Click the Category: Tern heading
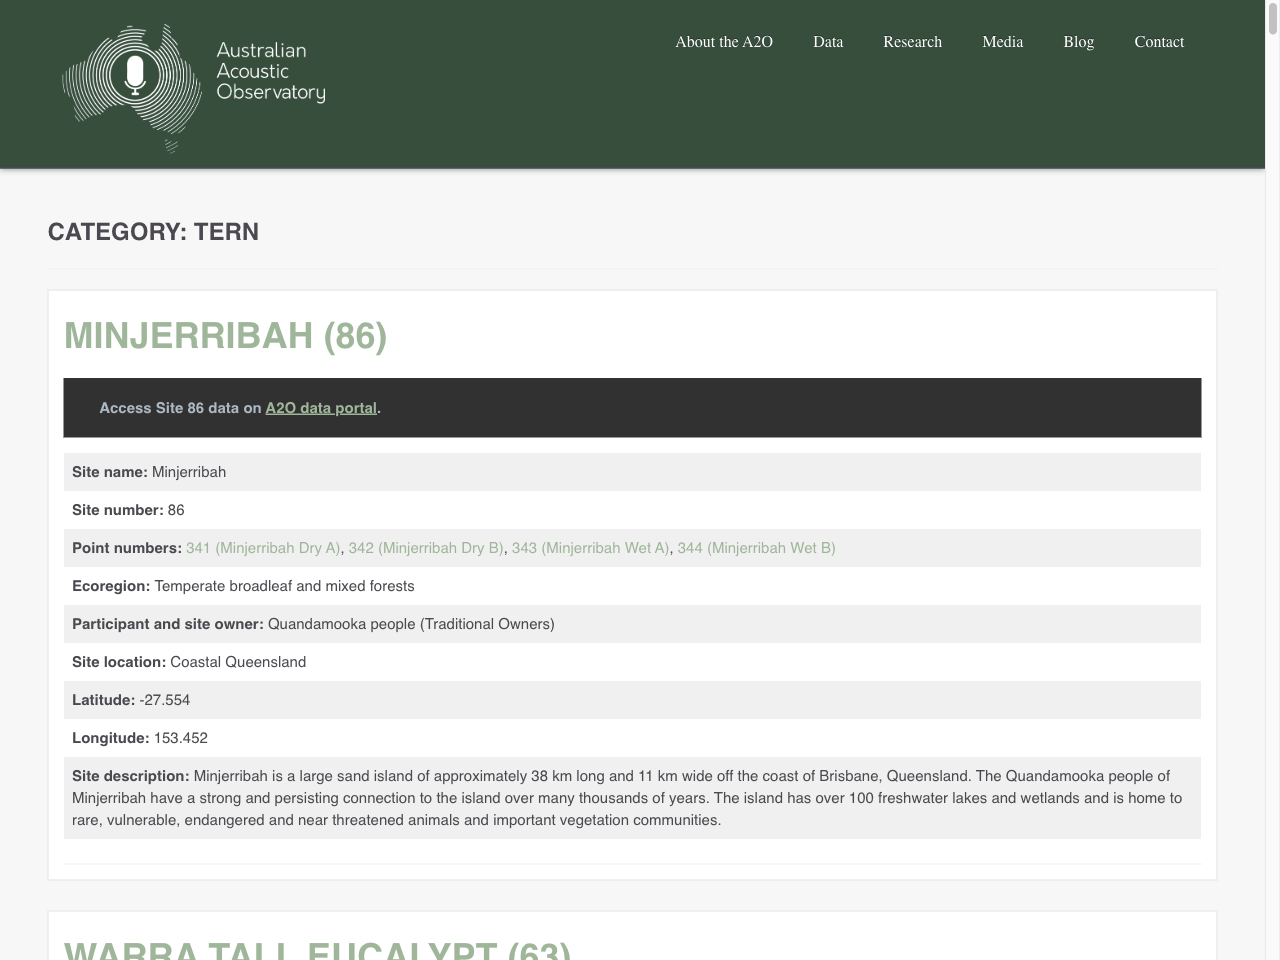Image resolution: width=1280 pixels, height=960 pixels. [153, 231]
